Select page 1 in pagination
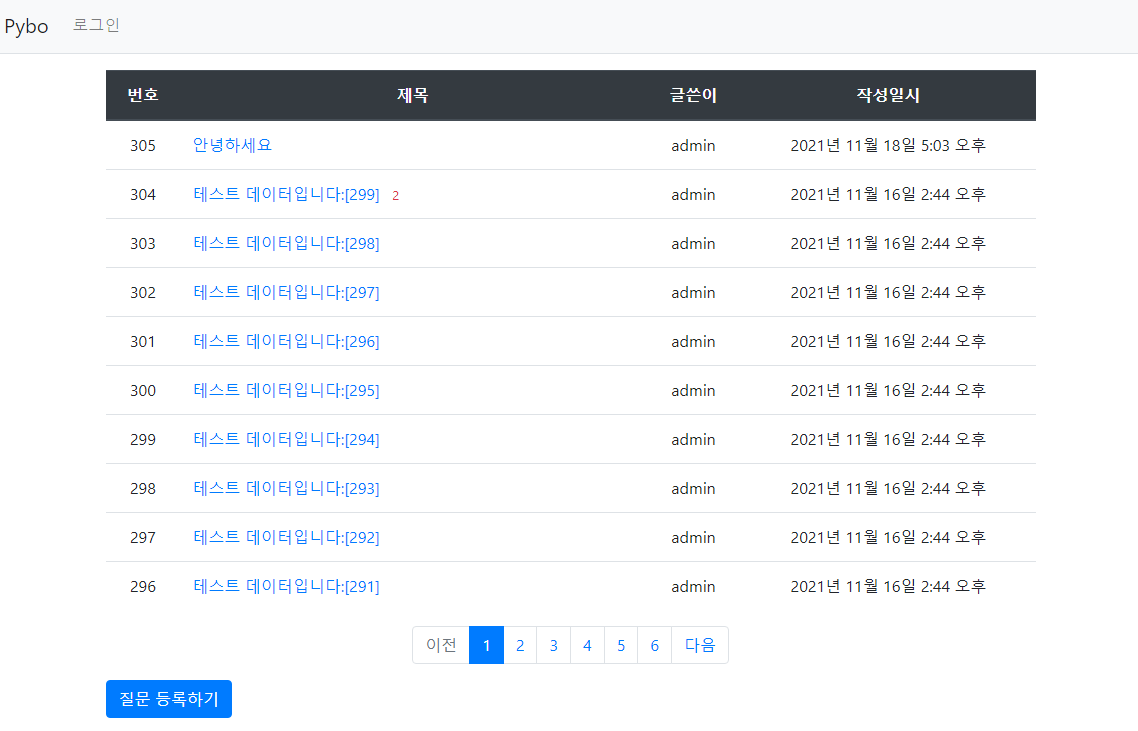1138x731 pixels. pyautogui.click(x=486, y=645)
